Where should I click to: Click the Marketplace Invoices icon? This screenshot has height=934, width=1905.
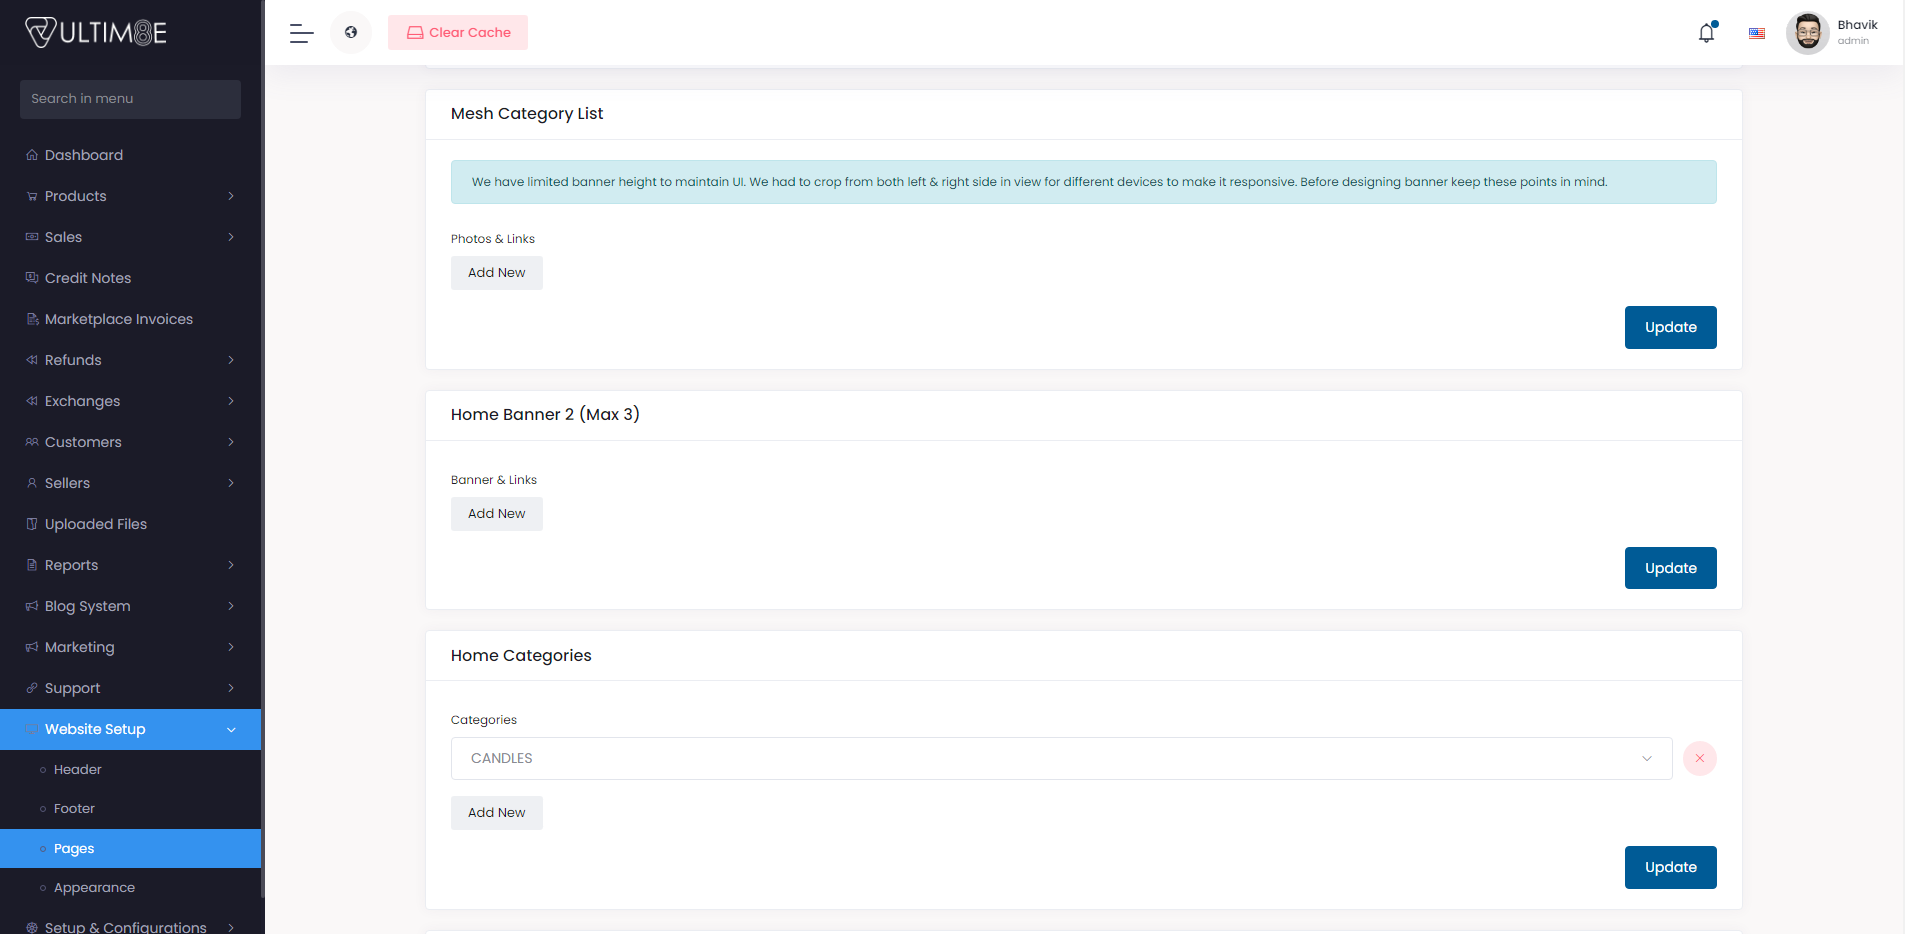point(31,318)
